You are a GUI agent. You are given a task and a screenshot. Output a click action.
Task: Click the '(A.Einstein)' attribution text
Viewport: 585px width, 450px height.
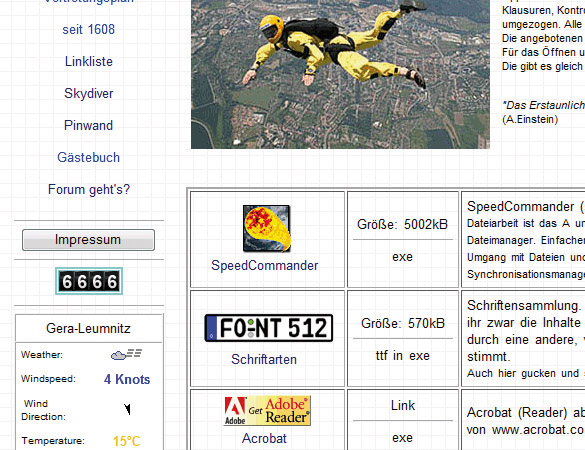530,119
